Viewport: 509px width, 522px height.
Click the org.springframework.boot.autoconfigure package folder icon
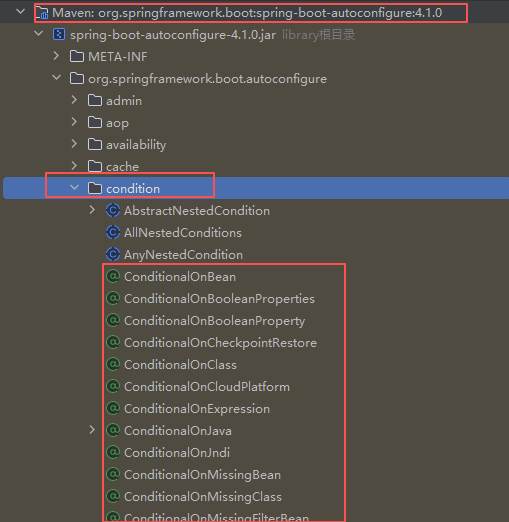77,78
